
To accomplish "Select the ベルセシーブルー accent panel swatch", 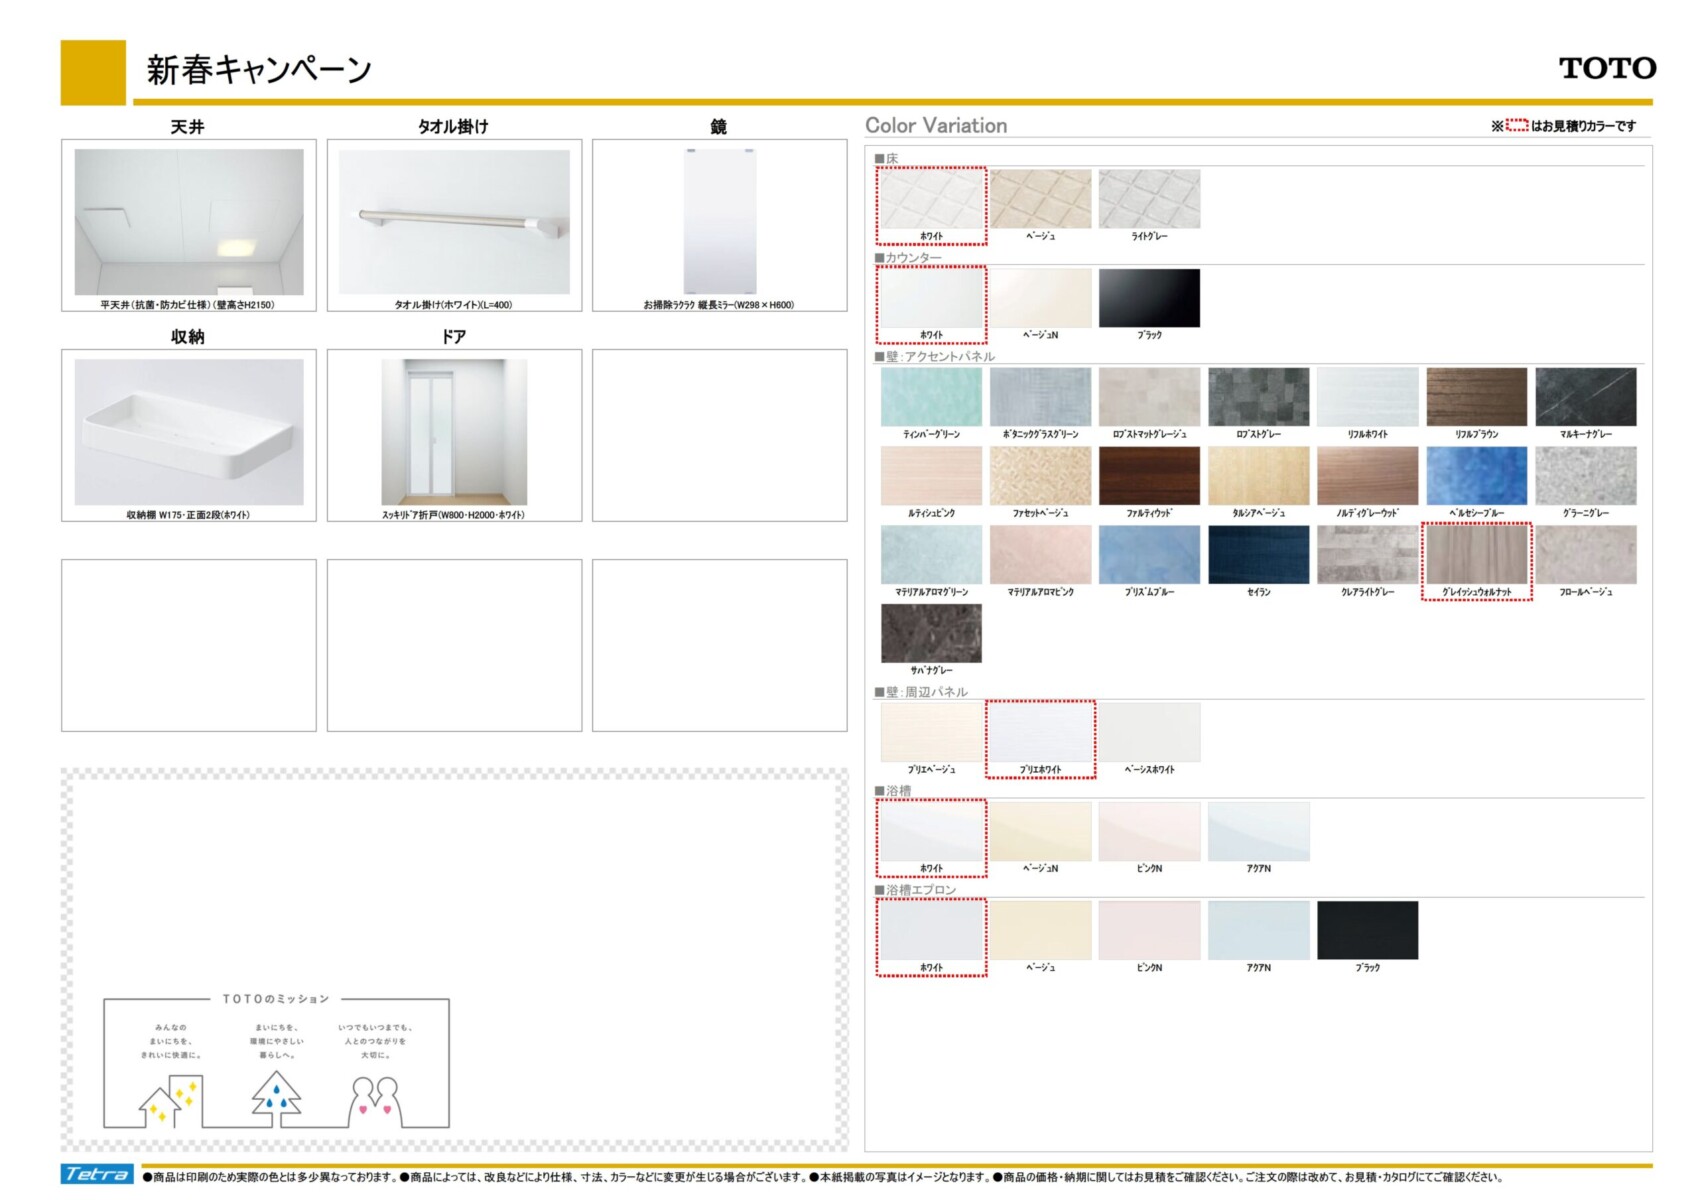I will point(1476,476).
